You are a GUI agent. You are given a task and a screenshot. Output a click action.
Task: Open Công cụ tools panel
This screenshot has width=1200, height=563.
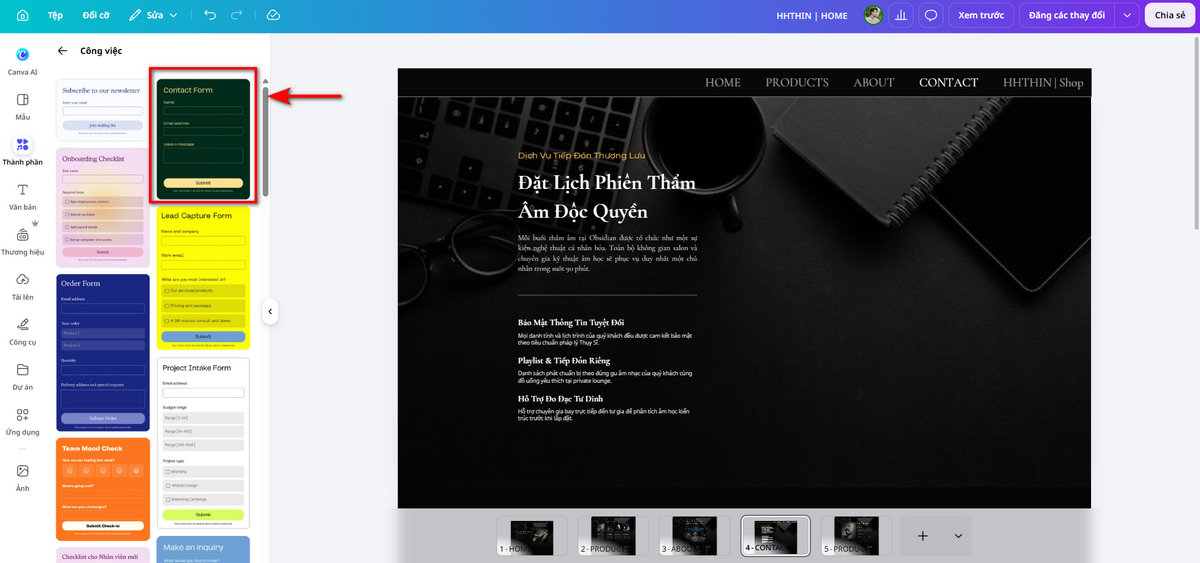tap(22, 331)
